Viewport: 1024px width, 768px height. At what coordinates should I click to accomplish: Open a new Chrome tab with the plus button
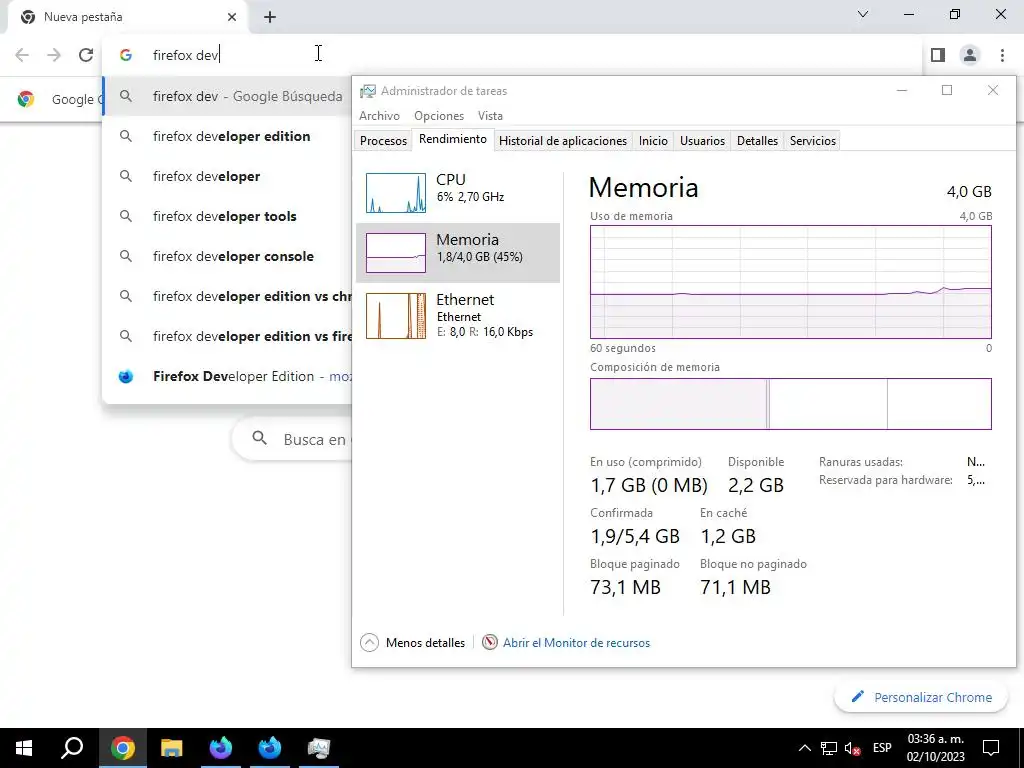point(270,17)
